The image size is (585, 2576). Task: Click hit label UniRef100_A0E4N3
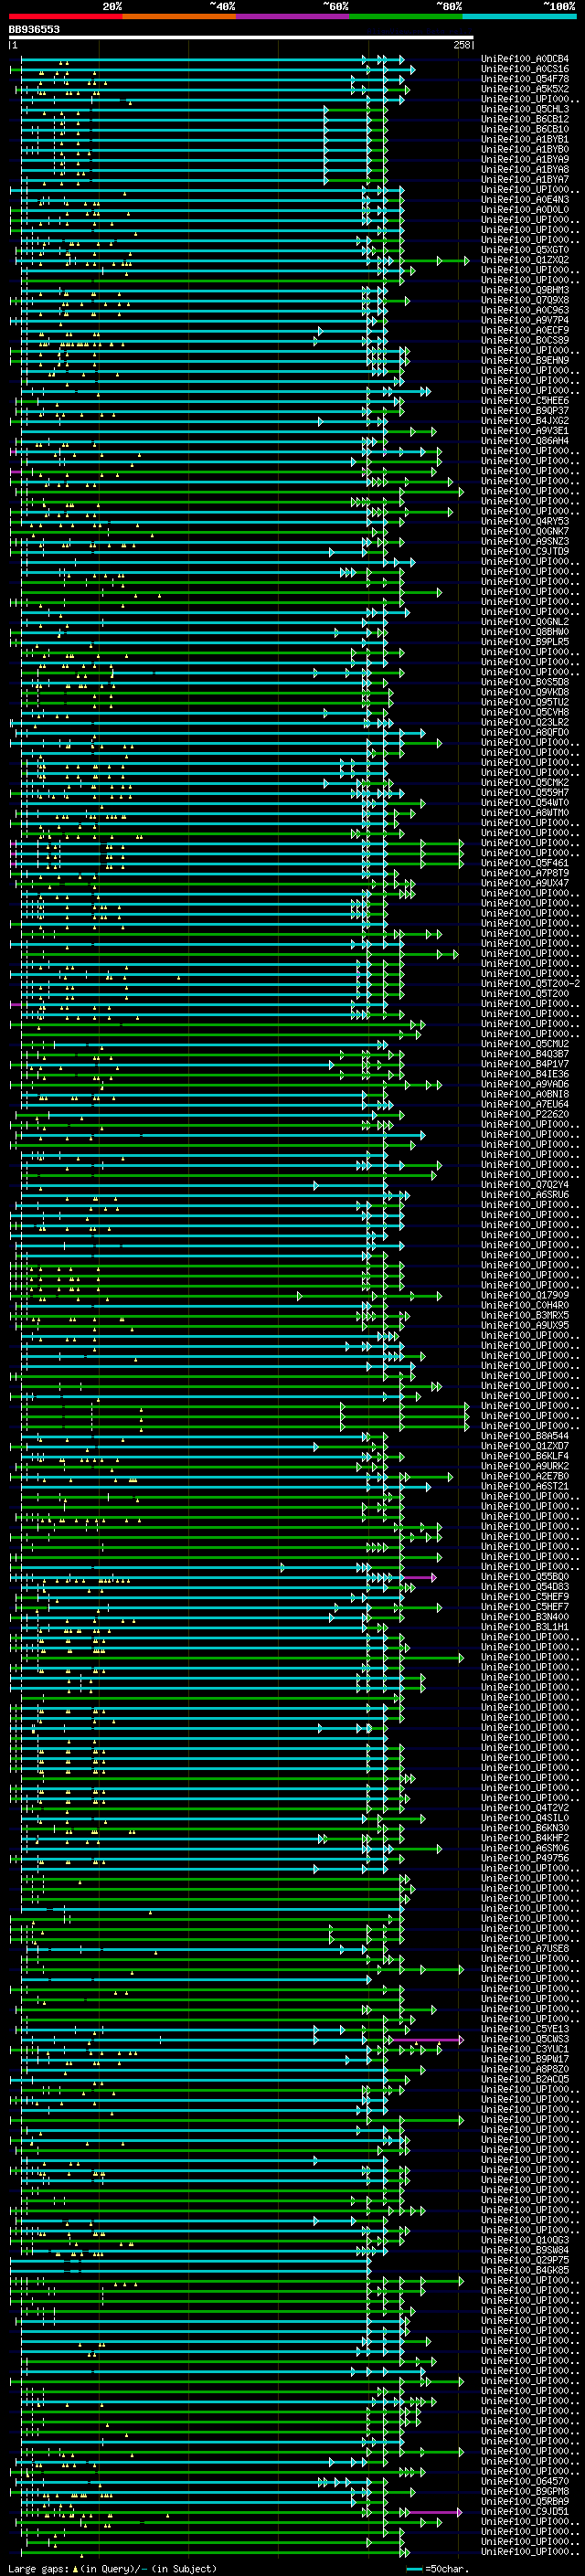coord(525,200)
